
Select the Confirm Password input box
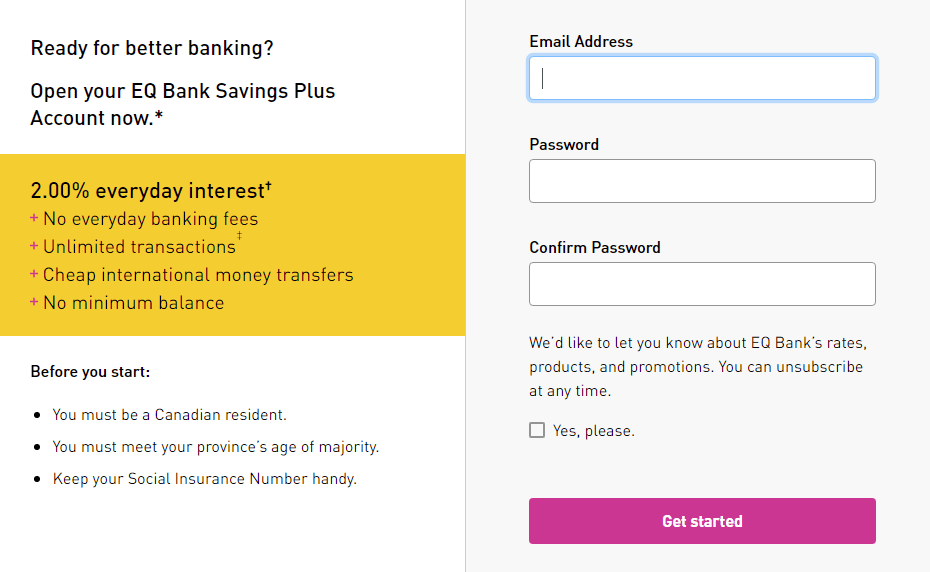click(702, 284)
